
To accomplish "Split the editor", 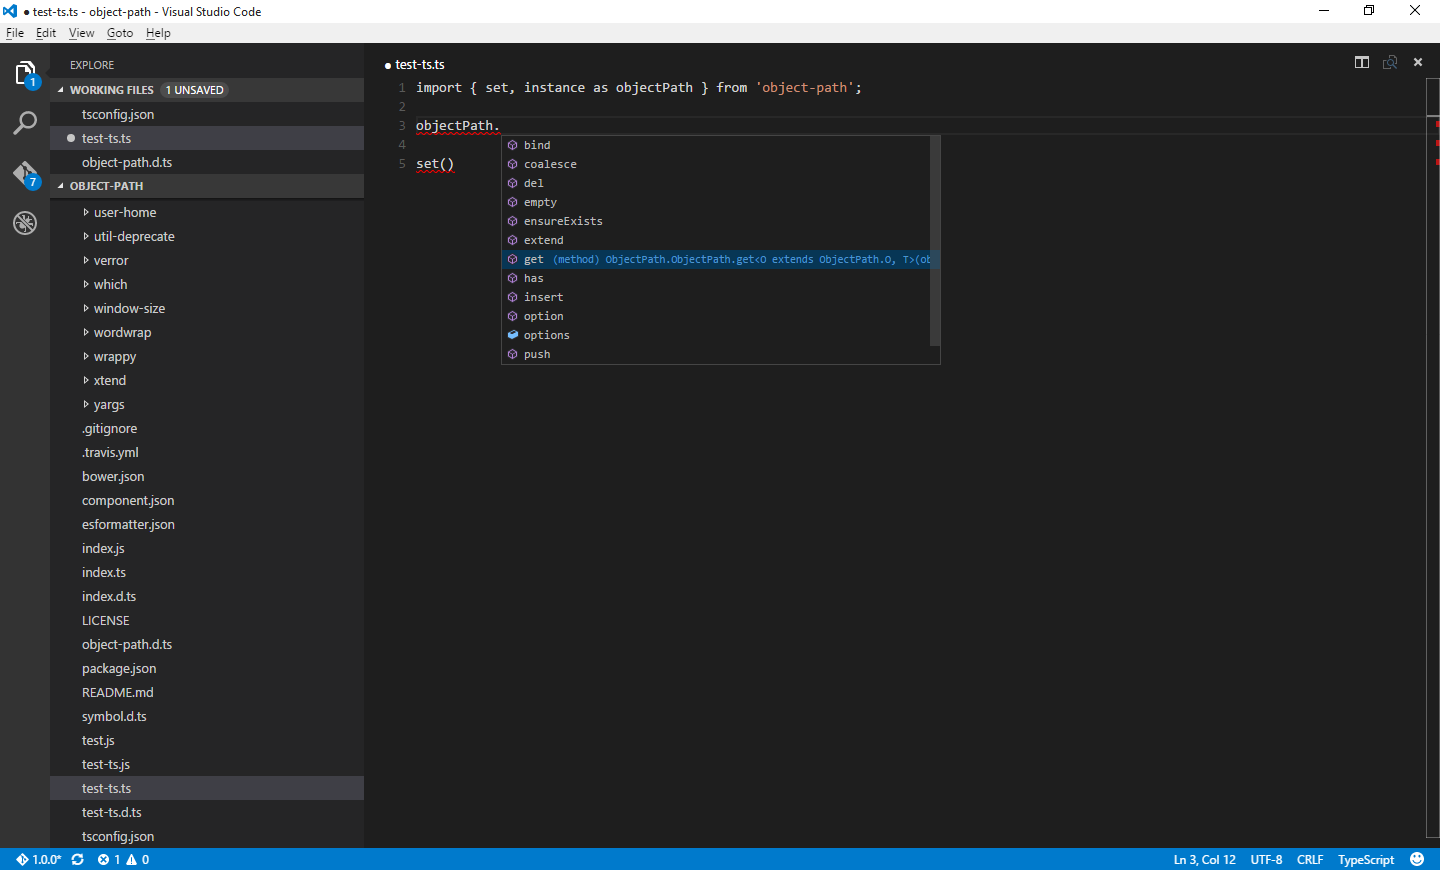I will pos(1362,62).
